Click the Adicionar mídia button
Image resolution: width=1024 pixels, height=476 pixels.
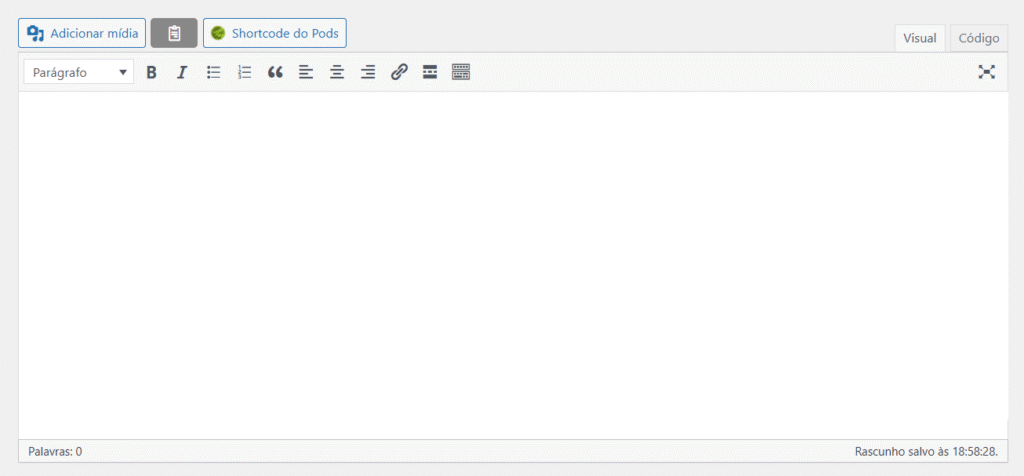pos(83,33)
